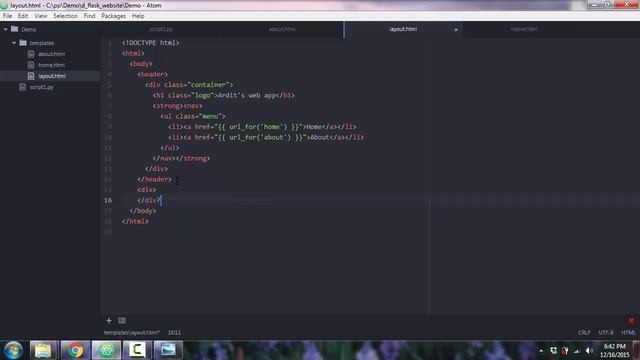Click the url_for('home') list item line

click(x=262, y=127)
